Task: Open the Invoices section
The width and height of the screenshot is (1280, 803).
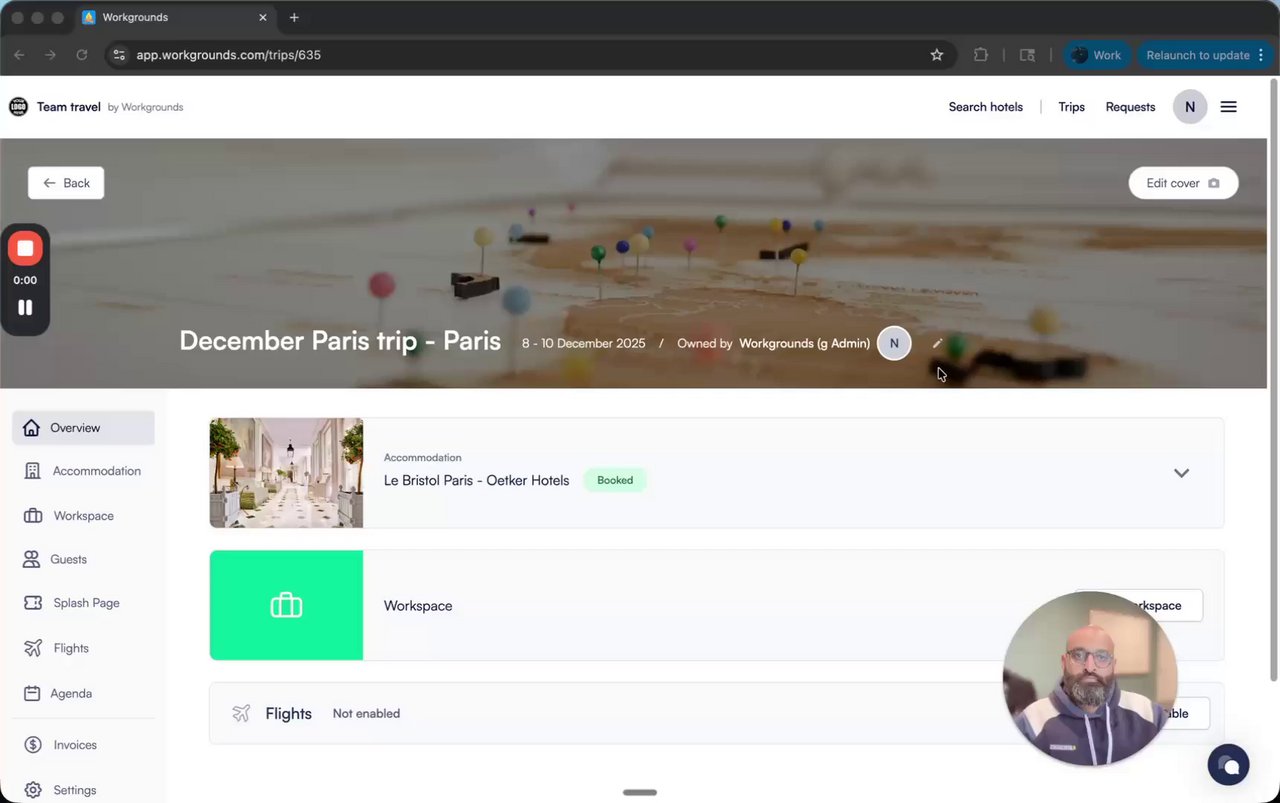Action: pos(83,745)
